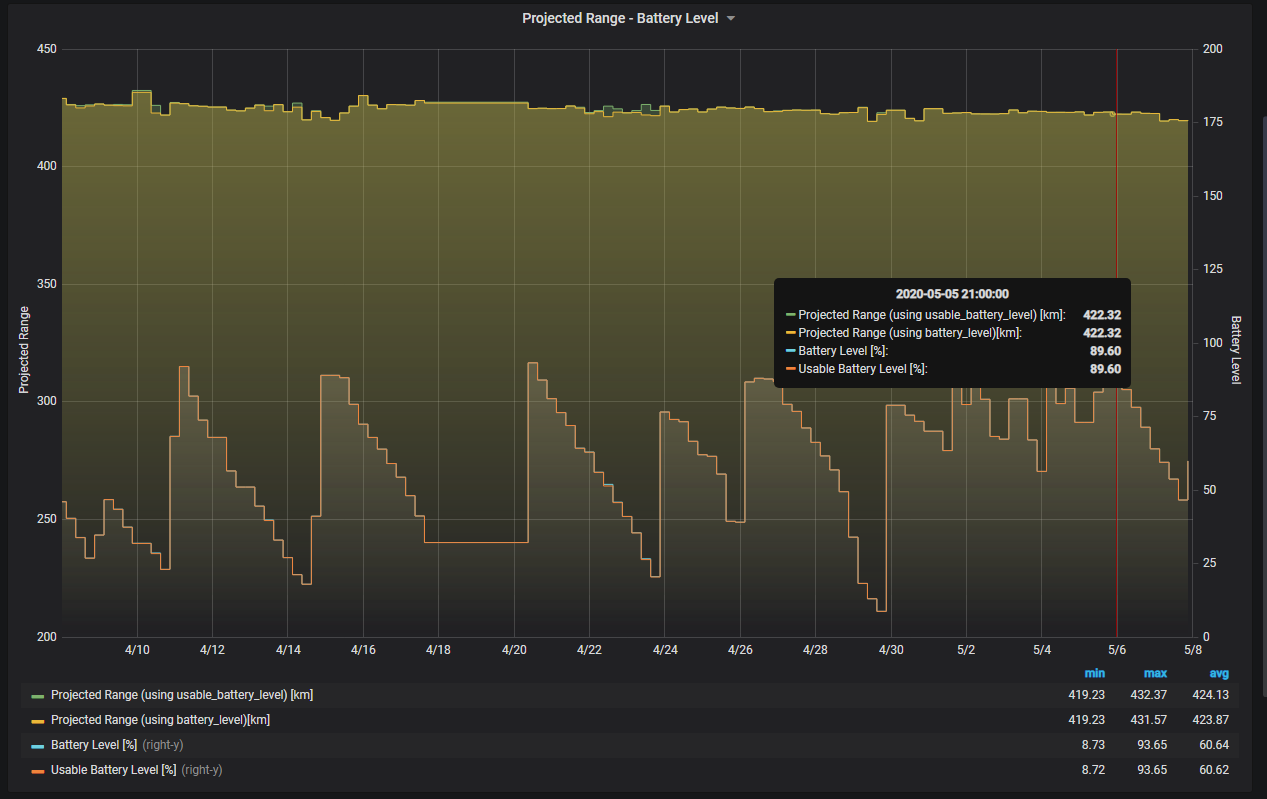Open the green color swatch for the usable_battery_level range
1267x799 pixels.
point(38,695)
